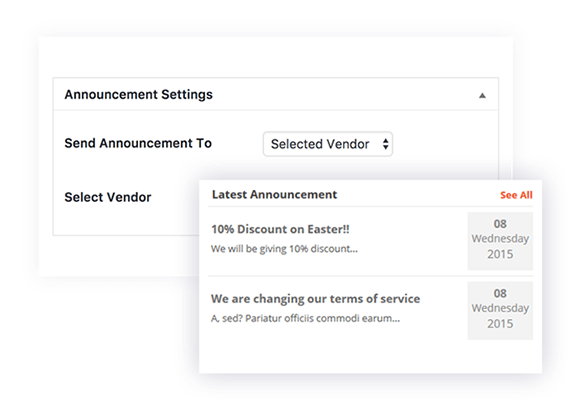Click the Announcement Settings header title
This screenshot has height=413, width=585.
pos(138,95)
